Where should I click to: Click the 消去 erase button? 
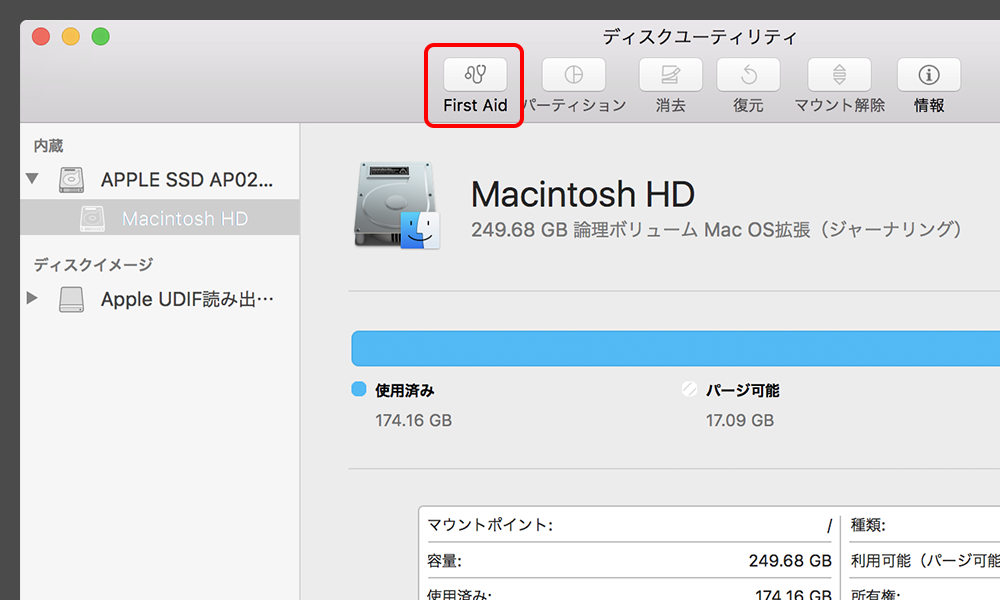[x=670, y=75]
